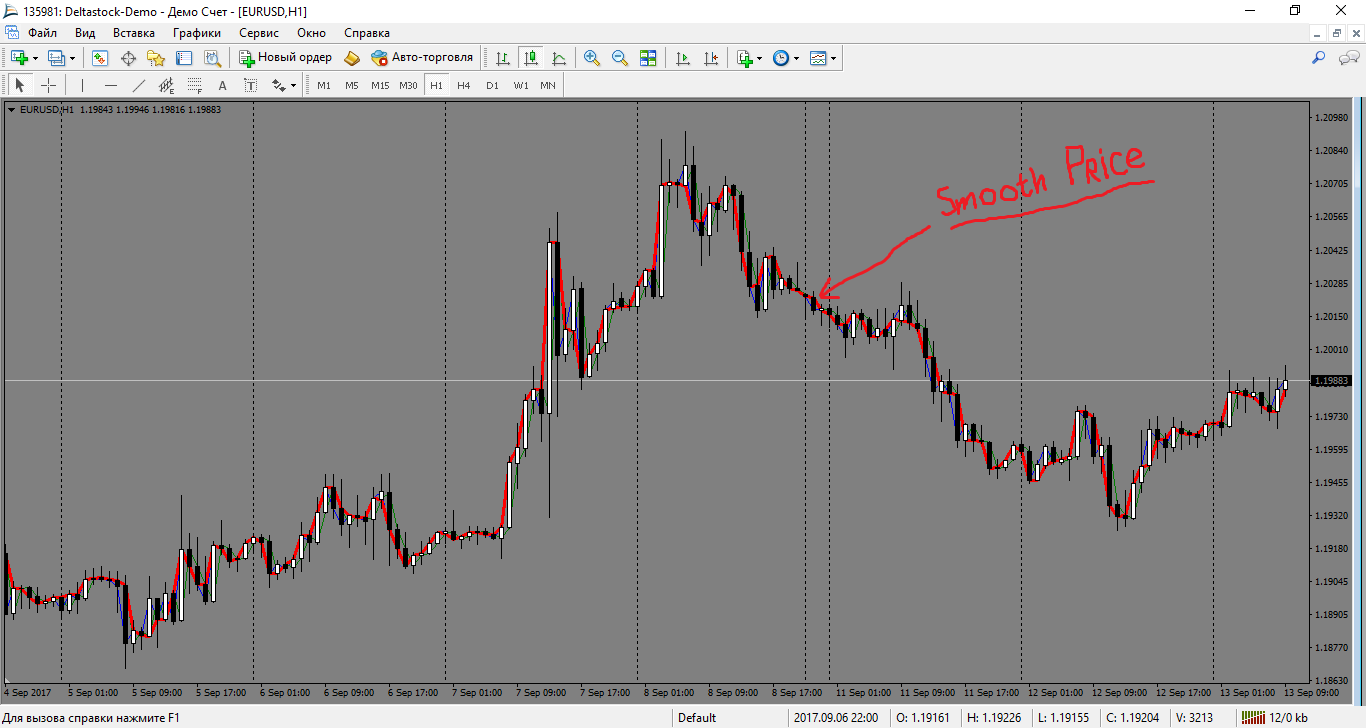Toggle Авто-торговля button
Viewport: 1366px width, 728px height.
[422, 58]
